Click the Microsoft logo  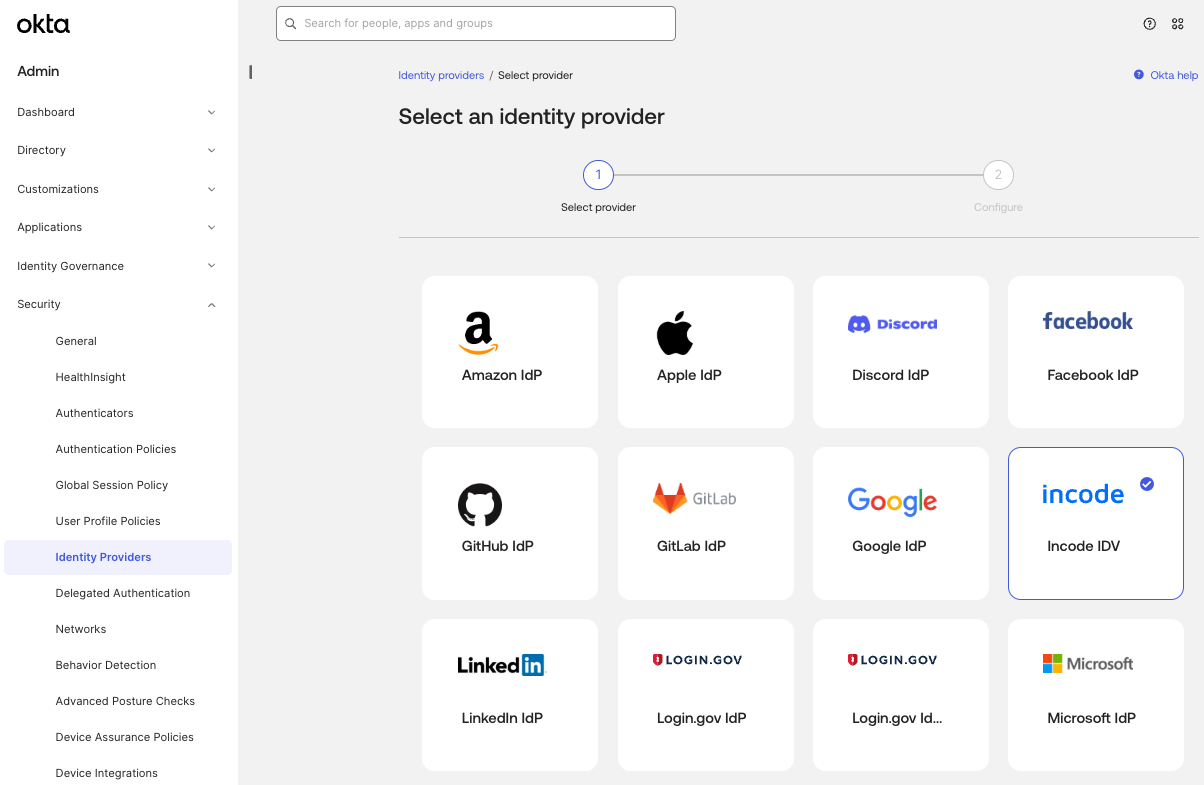click(x=1088, y=664)
